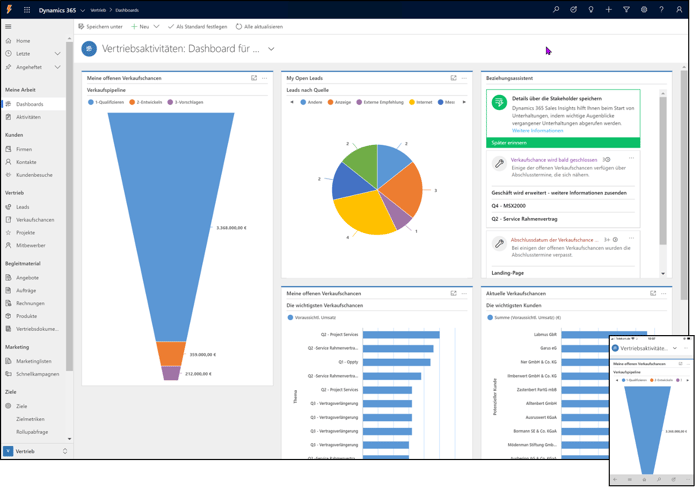Screen dimensions: 700x489
Task: Open the app launcher waffle icon
Action: [27, 10]
